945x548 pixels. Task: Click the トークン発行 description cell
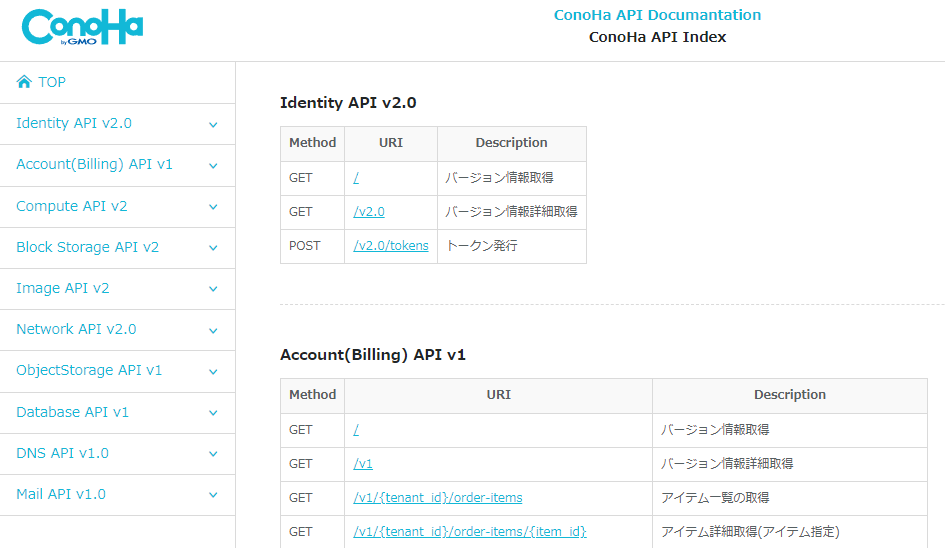(512, 246)
